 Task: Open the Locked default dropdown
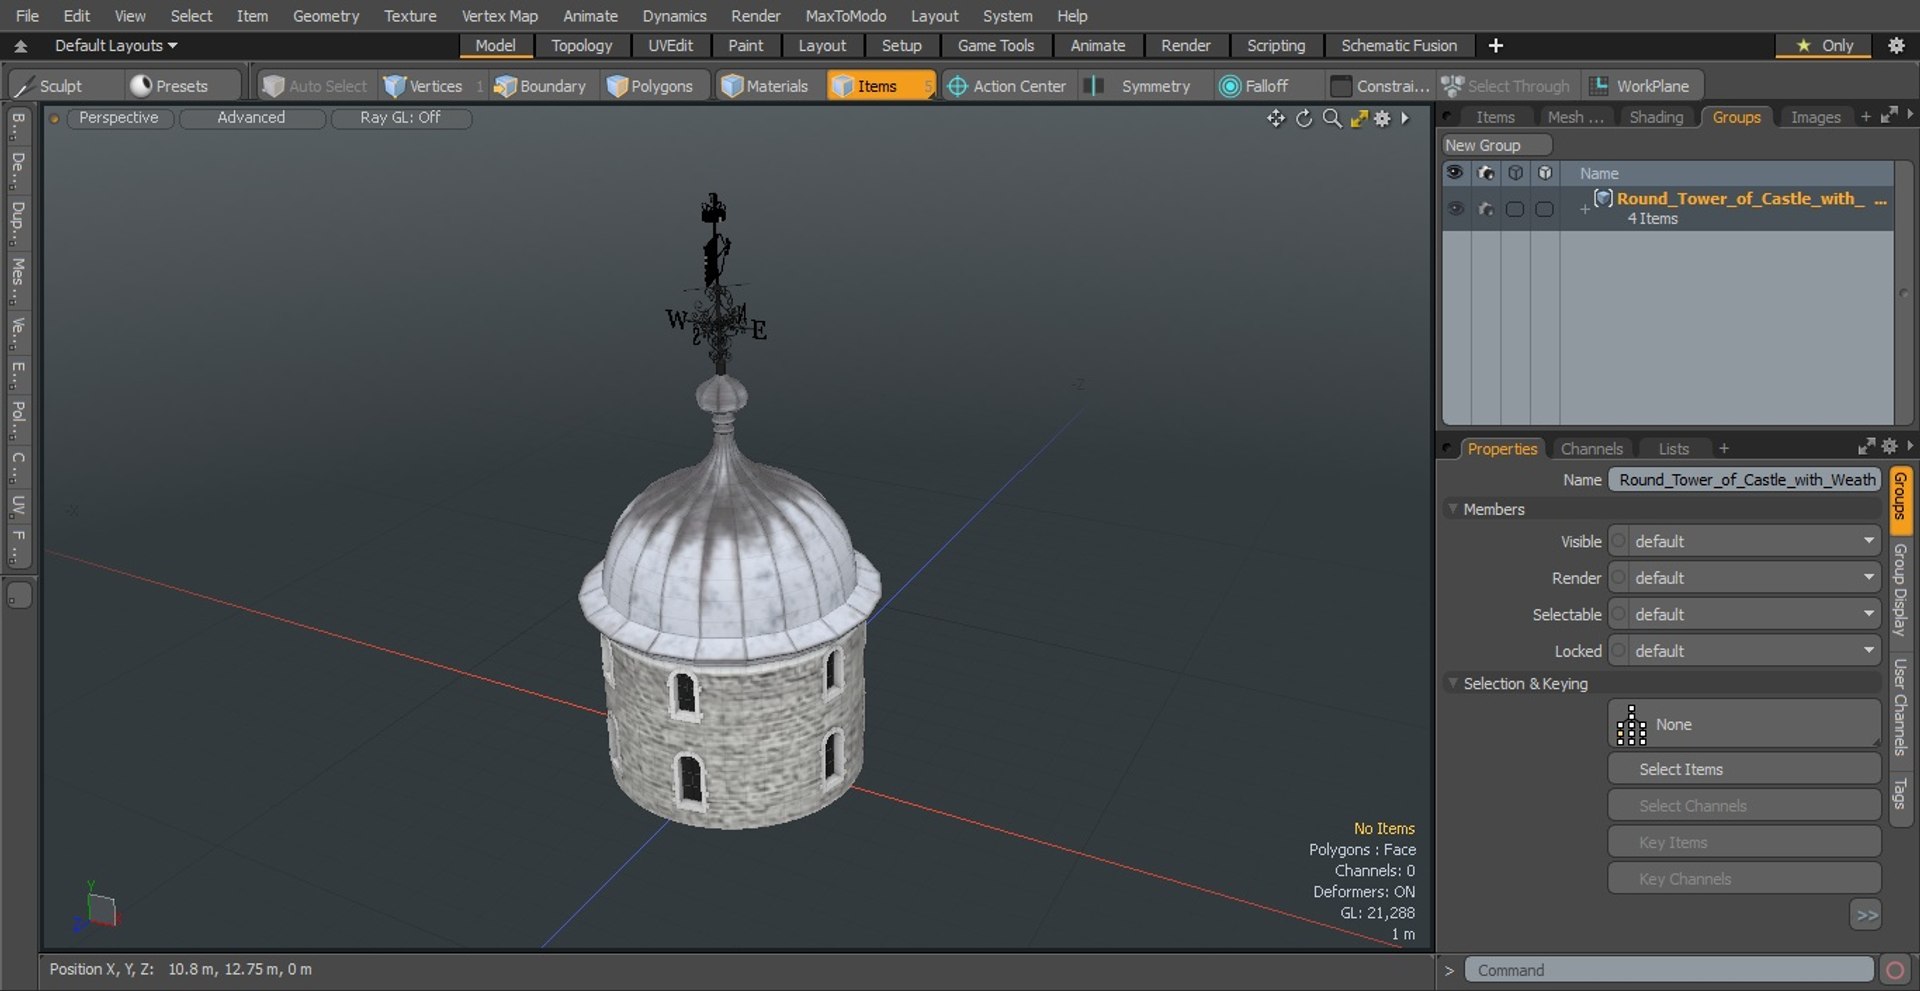[x=1754, y=651]
